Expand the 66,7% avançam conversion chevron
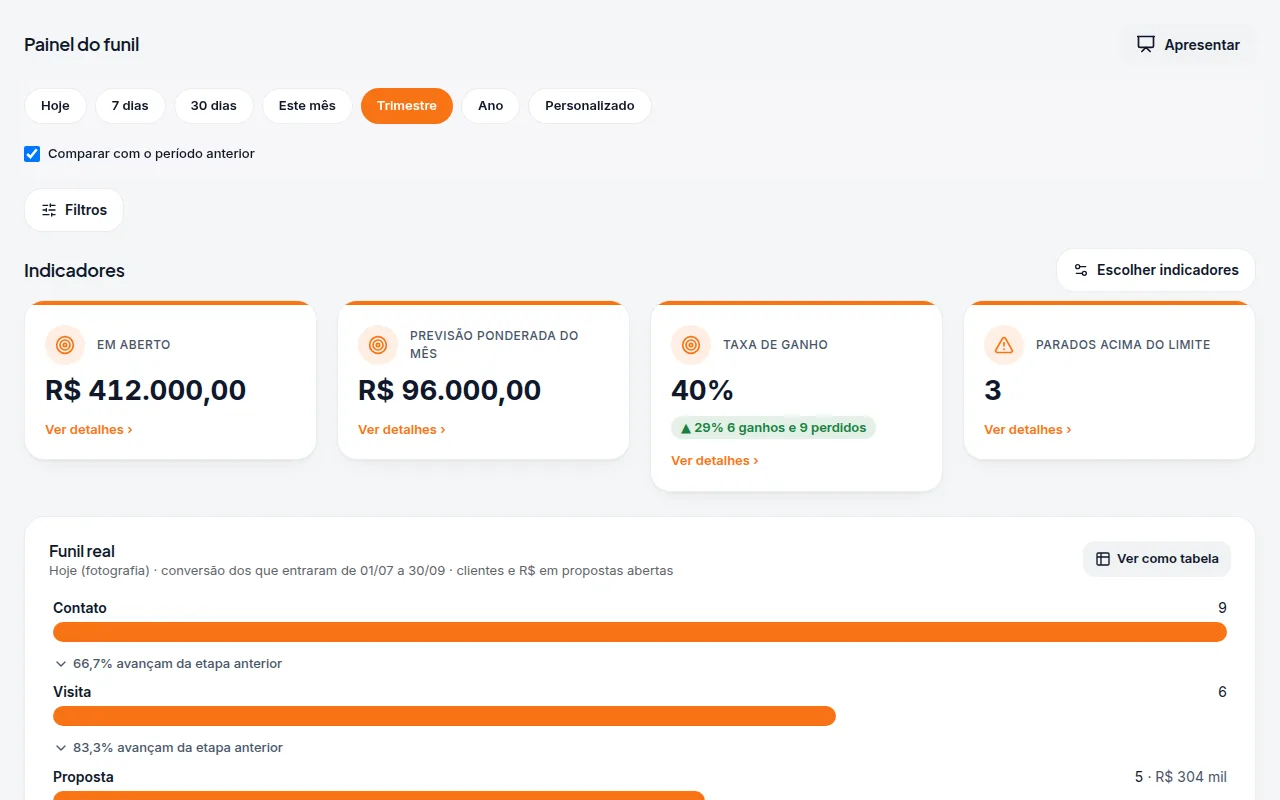Screen dimensions: 1280x800 (x=61, y=664)
